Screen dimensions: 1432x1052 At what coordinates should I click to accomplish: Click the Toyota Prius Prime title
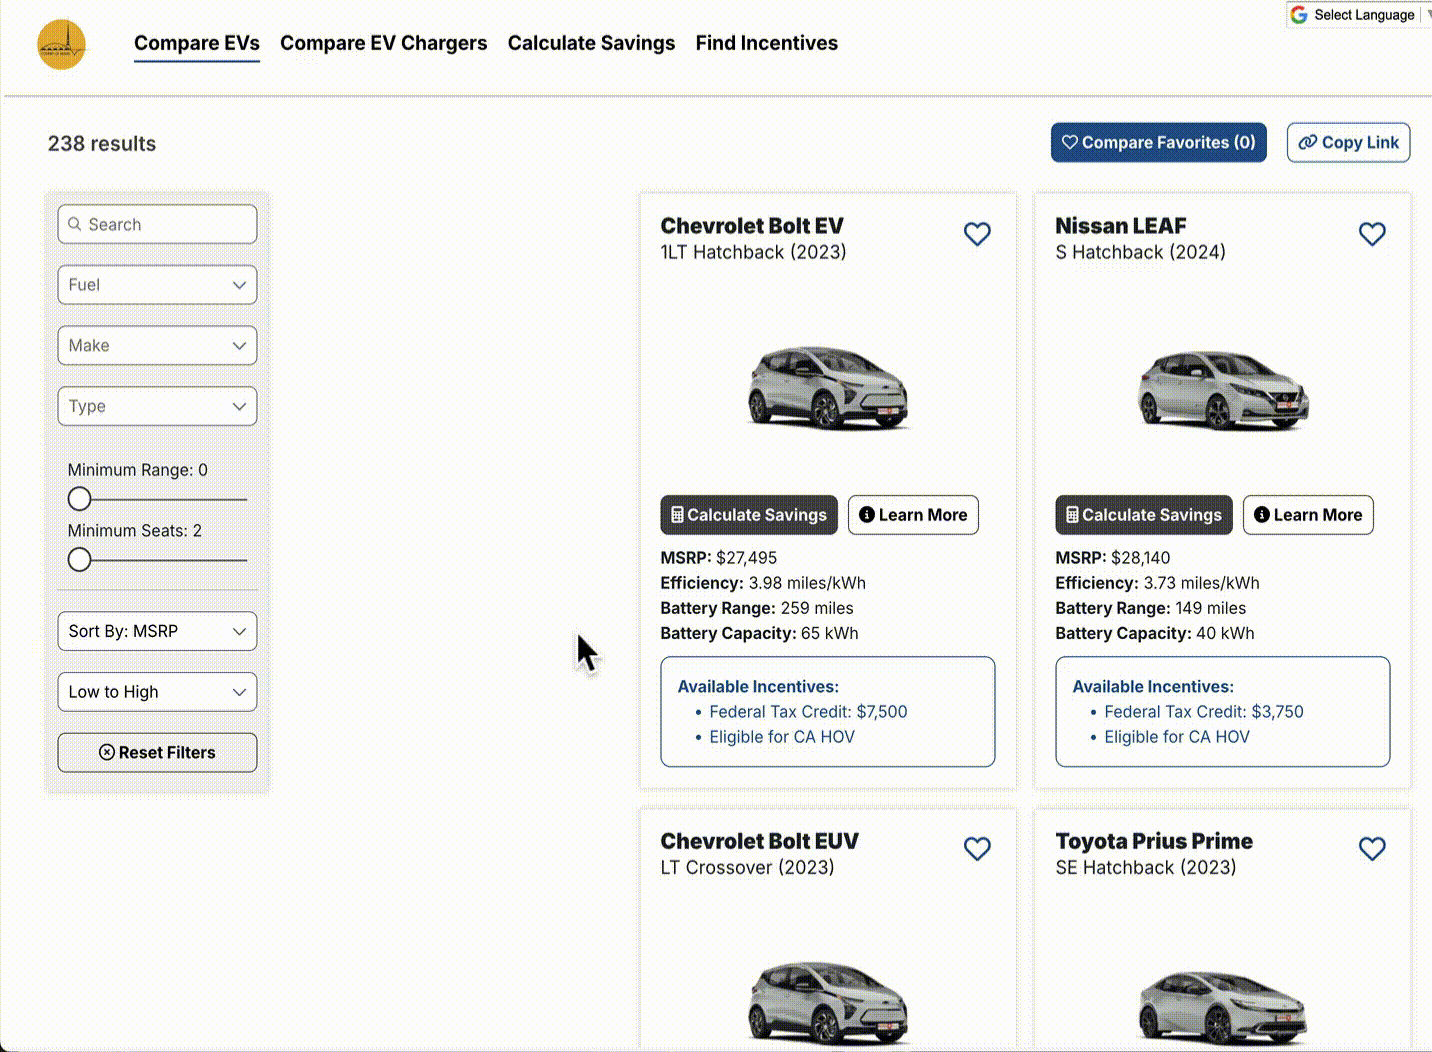coord(1154,841)
